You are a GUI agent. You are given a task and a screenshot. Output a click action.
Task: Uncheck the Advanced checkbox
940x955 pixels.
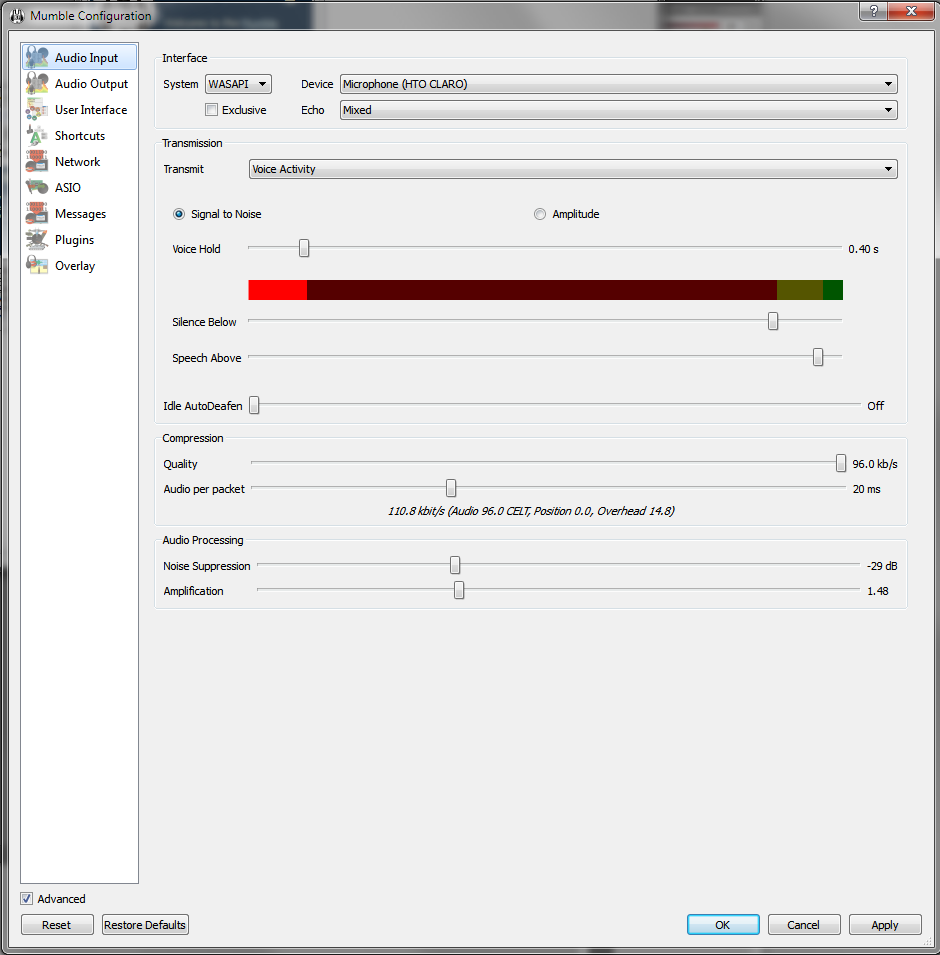tap(27, 898)
